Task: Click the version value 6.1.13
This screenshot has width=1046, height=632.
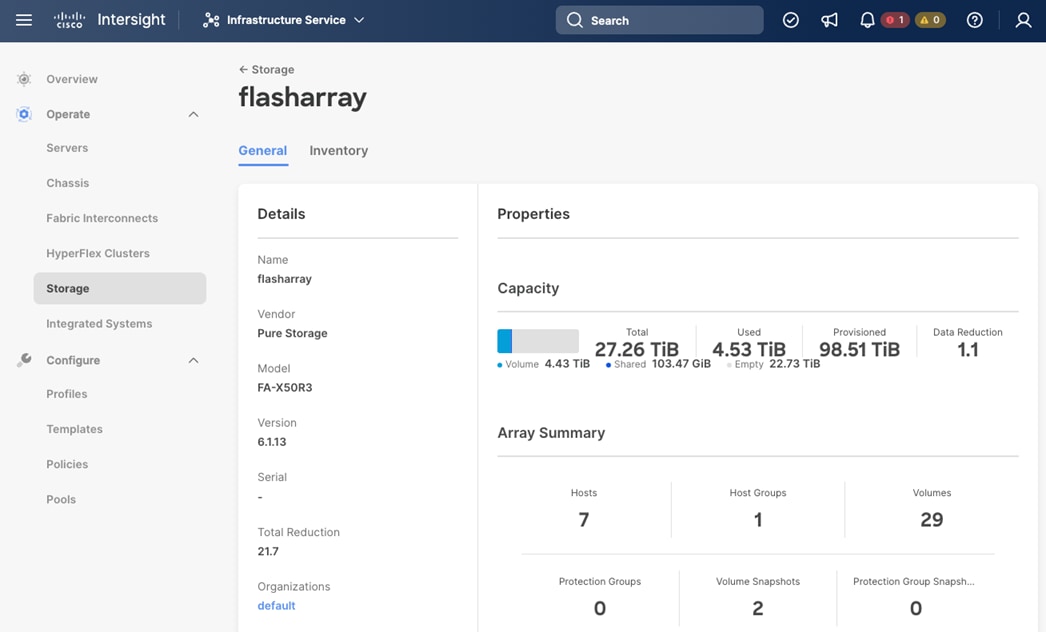Action: coord(272,442)
